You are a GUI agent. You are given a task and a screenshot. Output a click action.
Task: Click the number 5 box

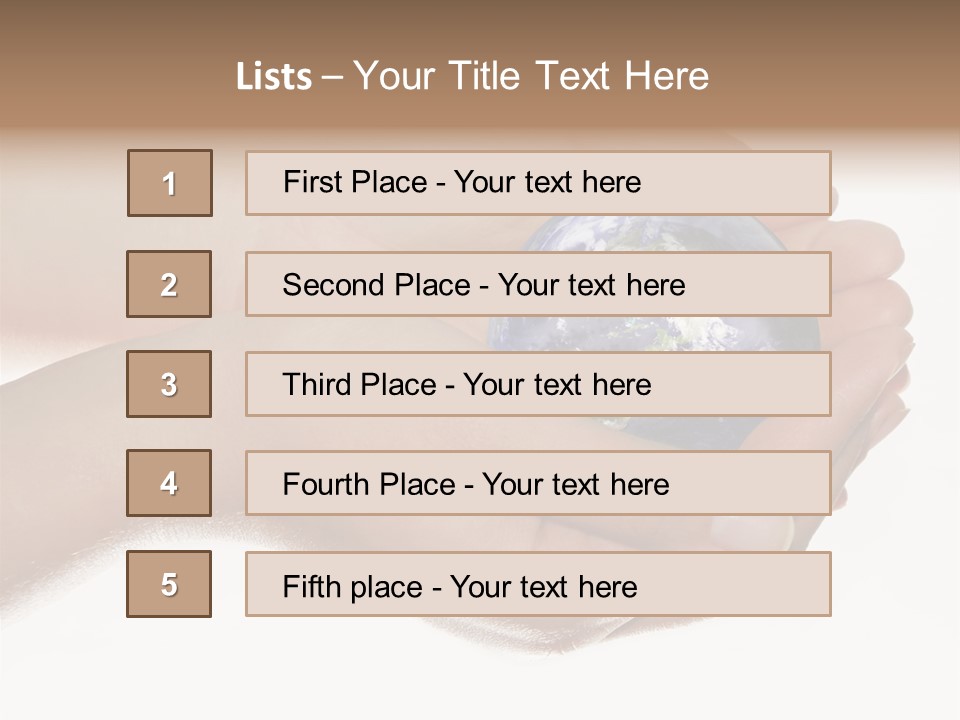point(169,584)
